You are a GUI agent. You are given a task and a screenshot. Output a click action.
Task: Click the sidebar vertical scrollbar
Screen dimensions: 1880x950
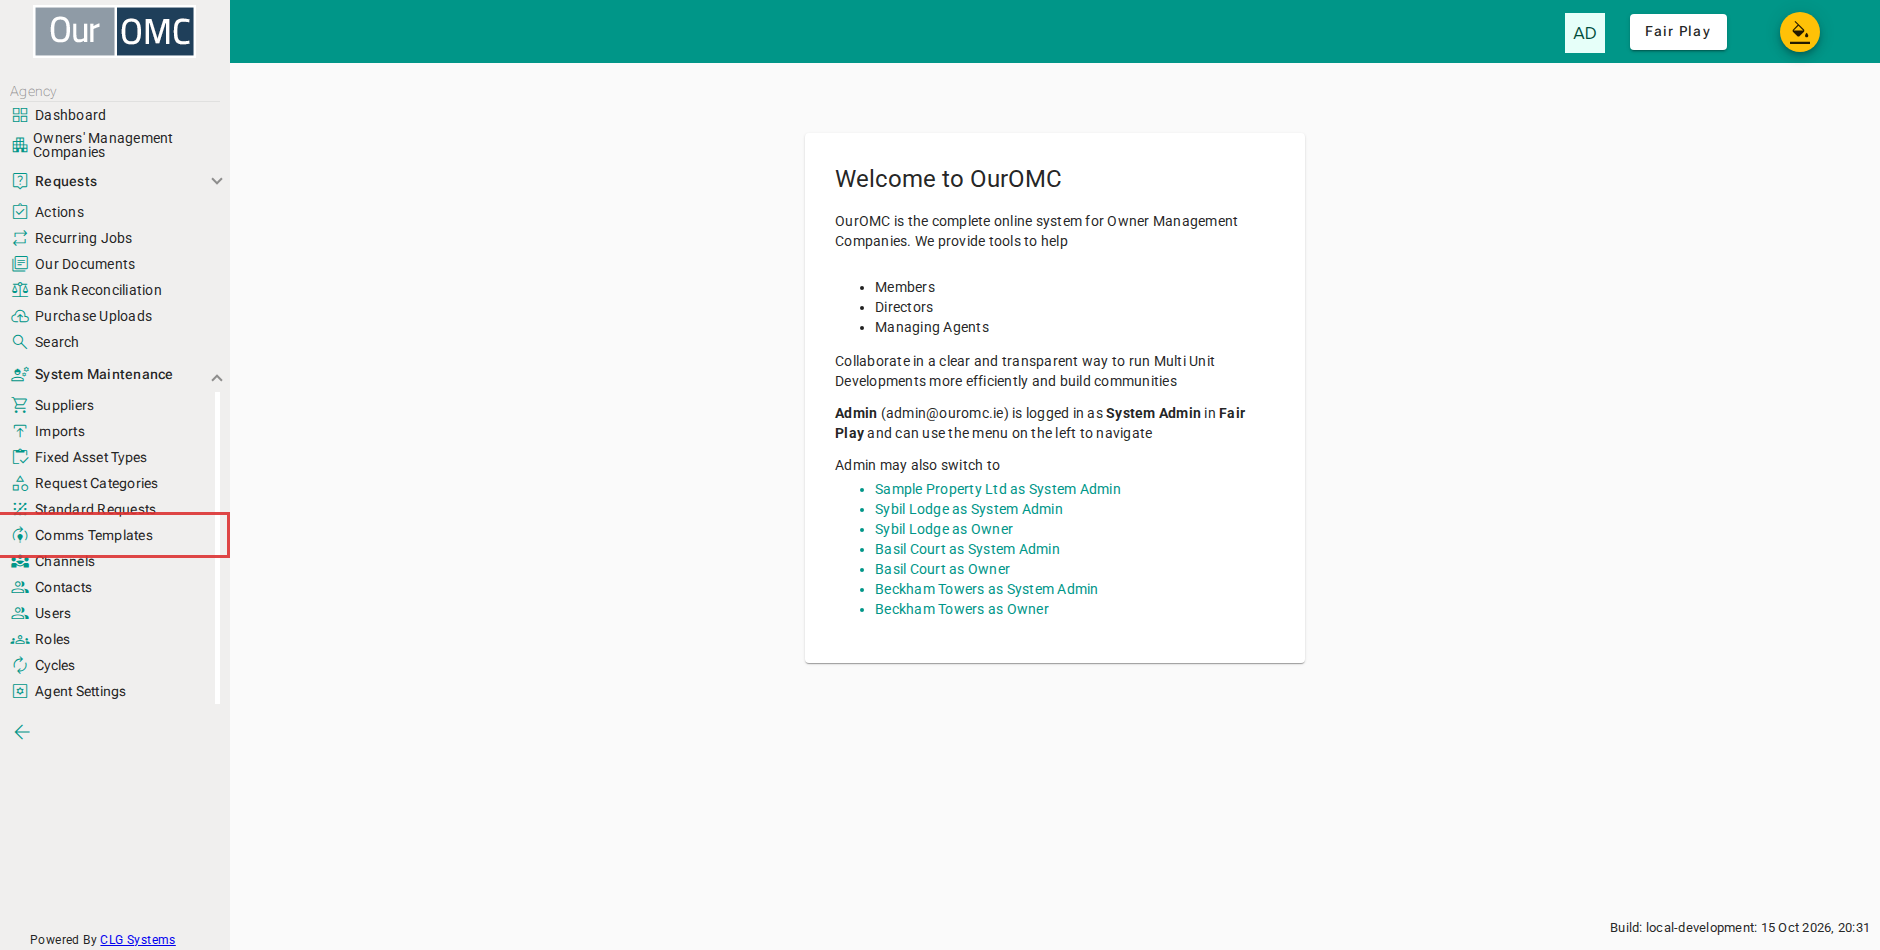tap(217, 548)
